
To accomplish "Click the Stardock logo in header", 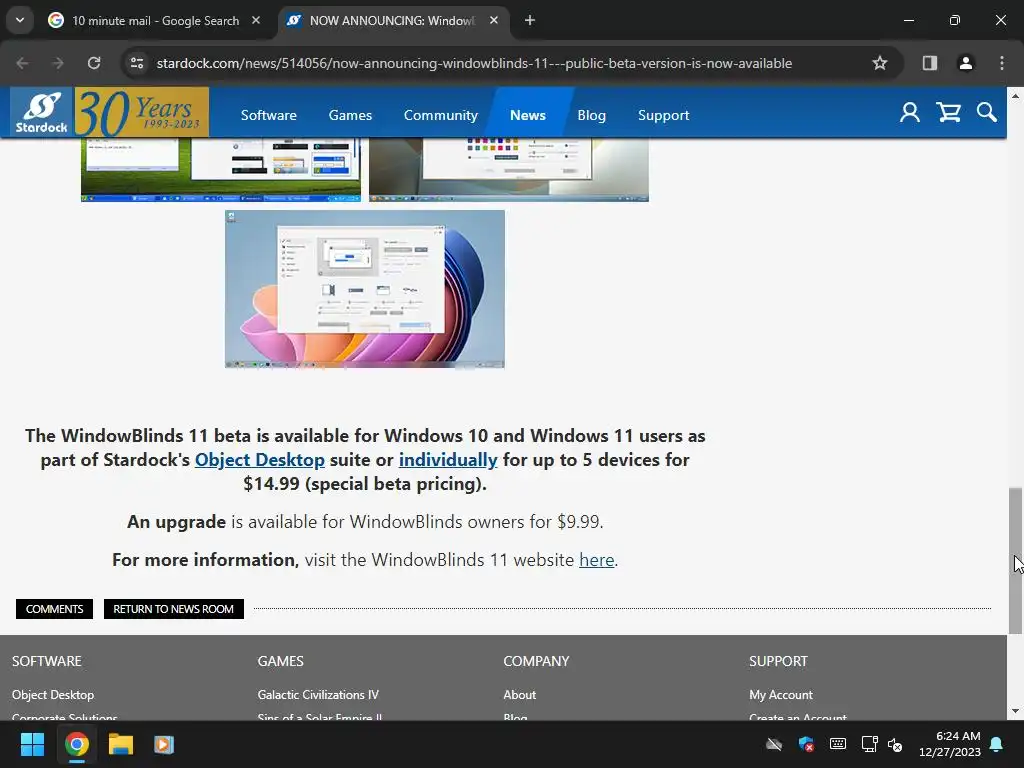I will (42, 112).
